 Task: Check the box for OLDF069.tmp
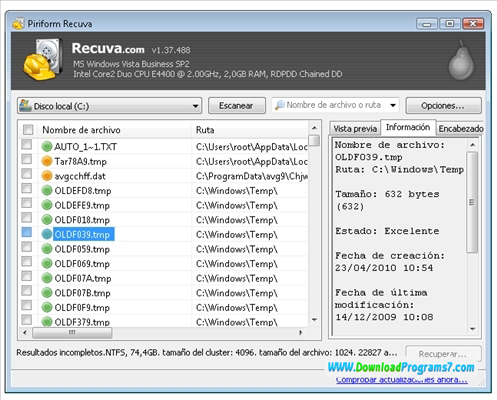pos(27,262)
